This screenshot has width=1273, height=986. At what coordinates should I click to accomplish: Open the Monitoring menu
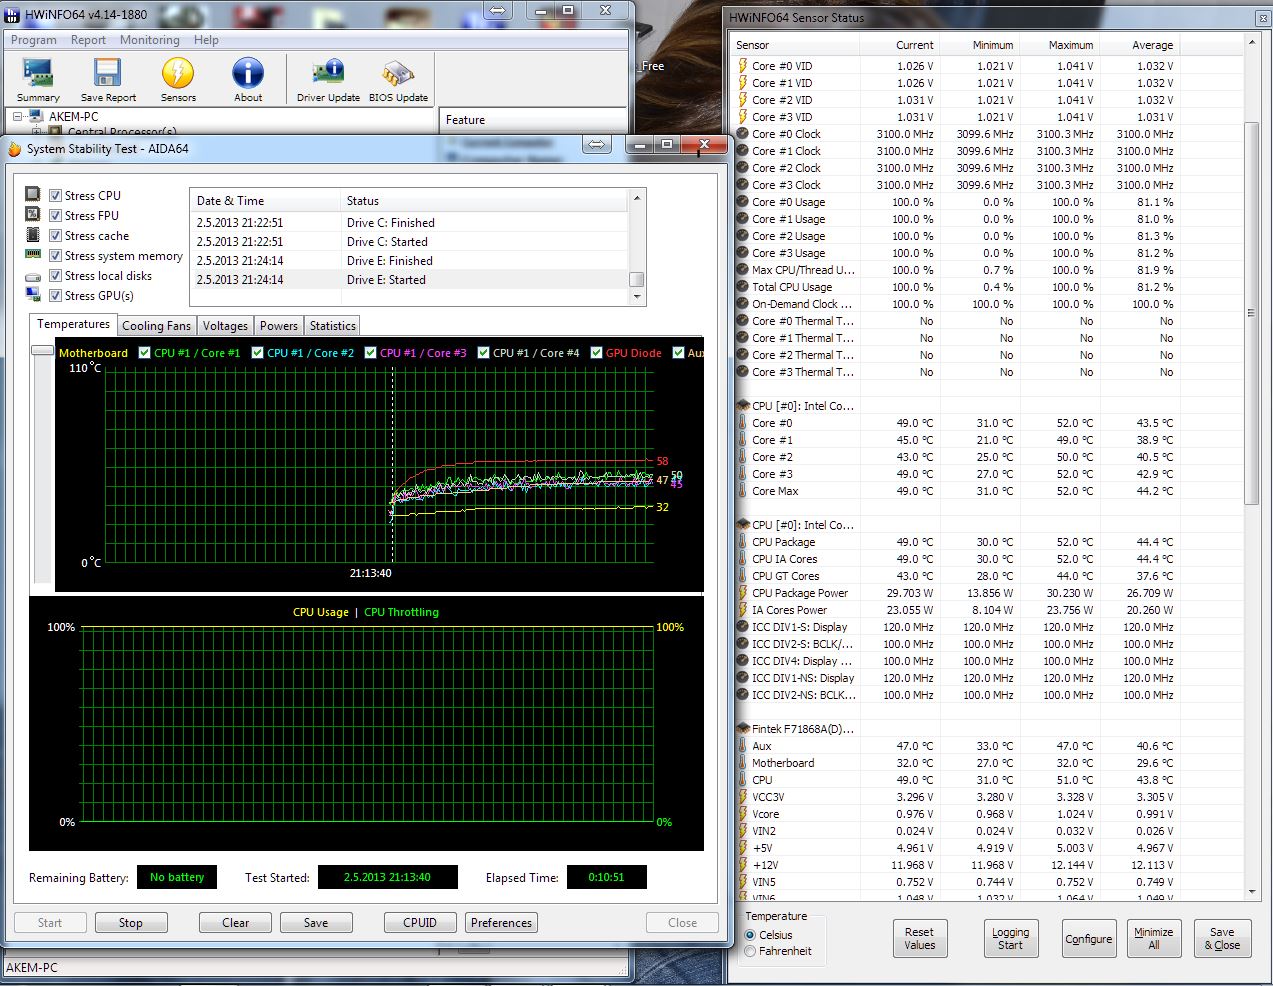pos(149,40)
